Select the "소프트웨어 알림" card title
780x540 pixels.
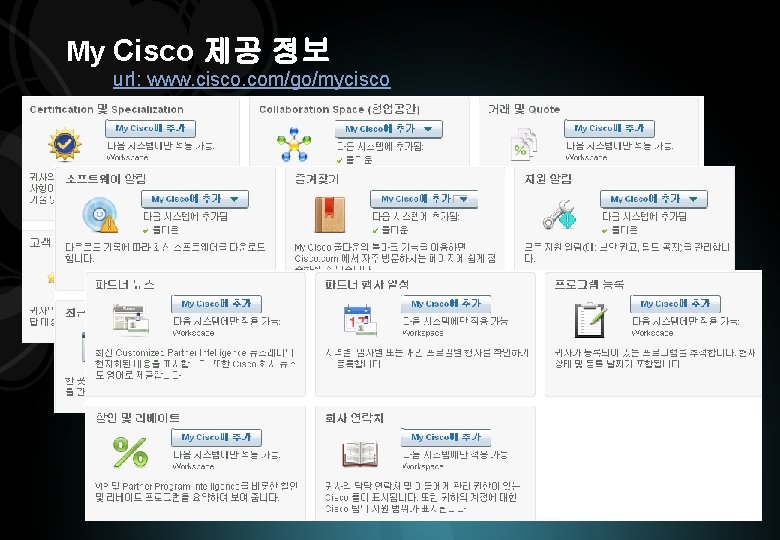point(105,179)
